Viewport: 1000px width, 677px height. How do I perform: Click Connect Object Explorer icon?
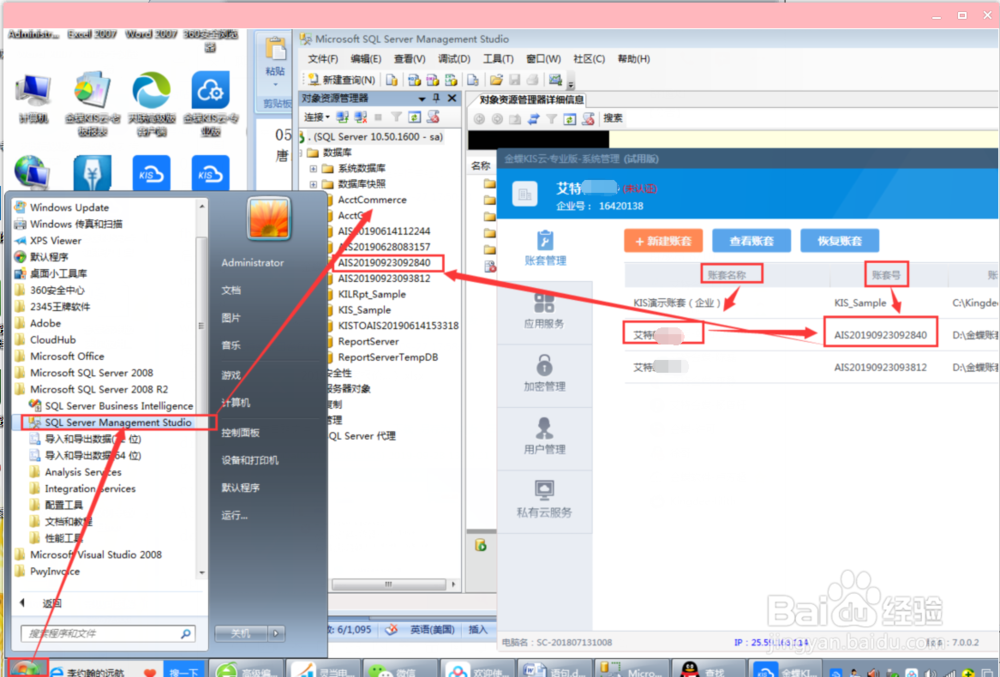coord(342,117)
